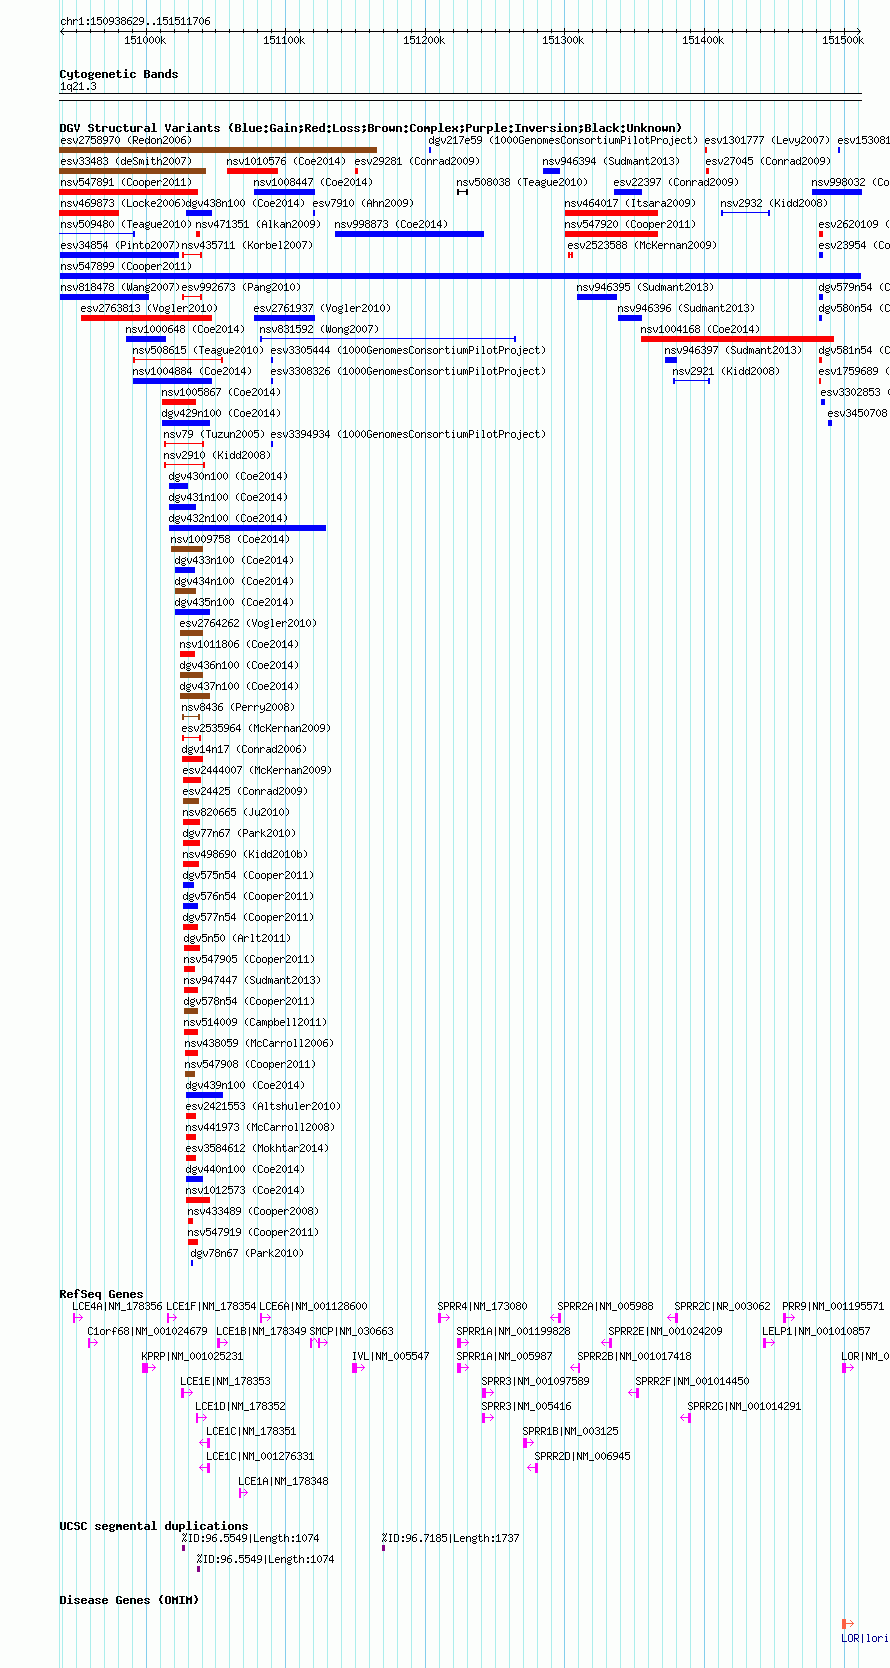Click the 151200k ruler tick label
Screen dimensions: 890x1668
[424, 40]
